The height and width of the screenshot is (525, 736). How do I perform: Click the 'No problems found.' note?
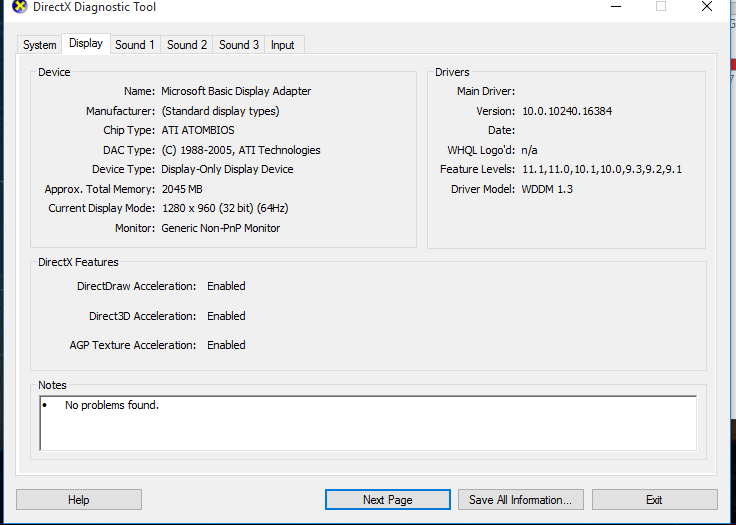(x=112, y=405)
